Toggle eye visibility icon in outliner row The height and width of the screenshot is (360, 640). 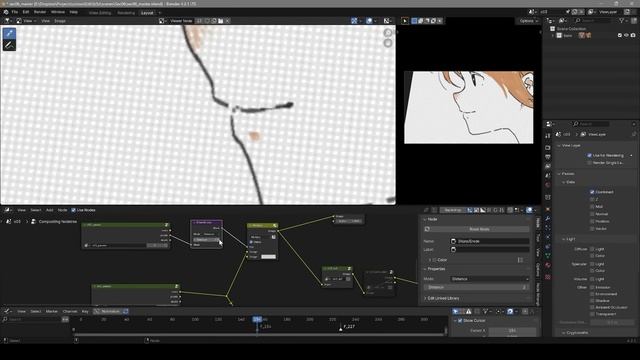coord(626,36)
